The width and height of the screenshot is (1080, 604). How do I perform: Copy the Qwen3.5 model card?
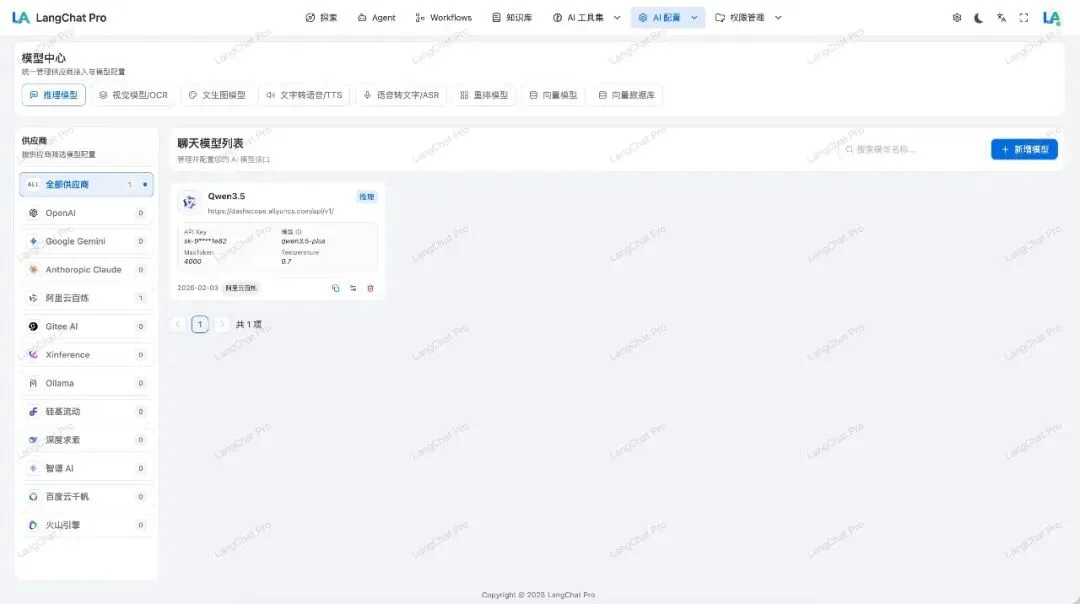pos(335,288)
